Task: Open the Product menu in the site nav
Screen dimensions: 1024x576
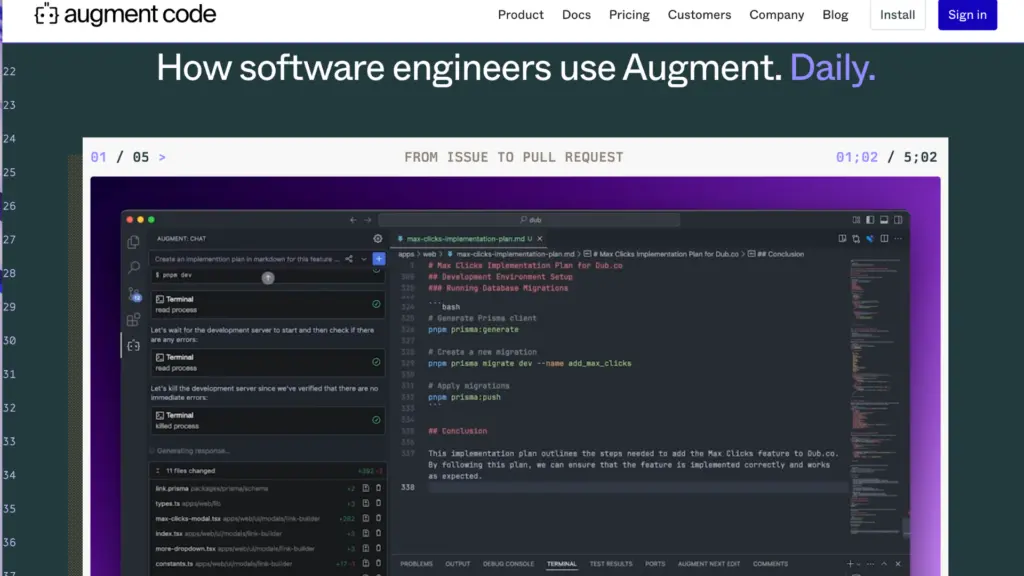Action: pos(520,14)
